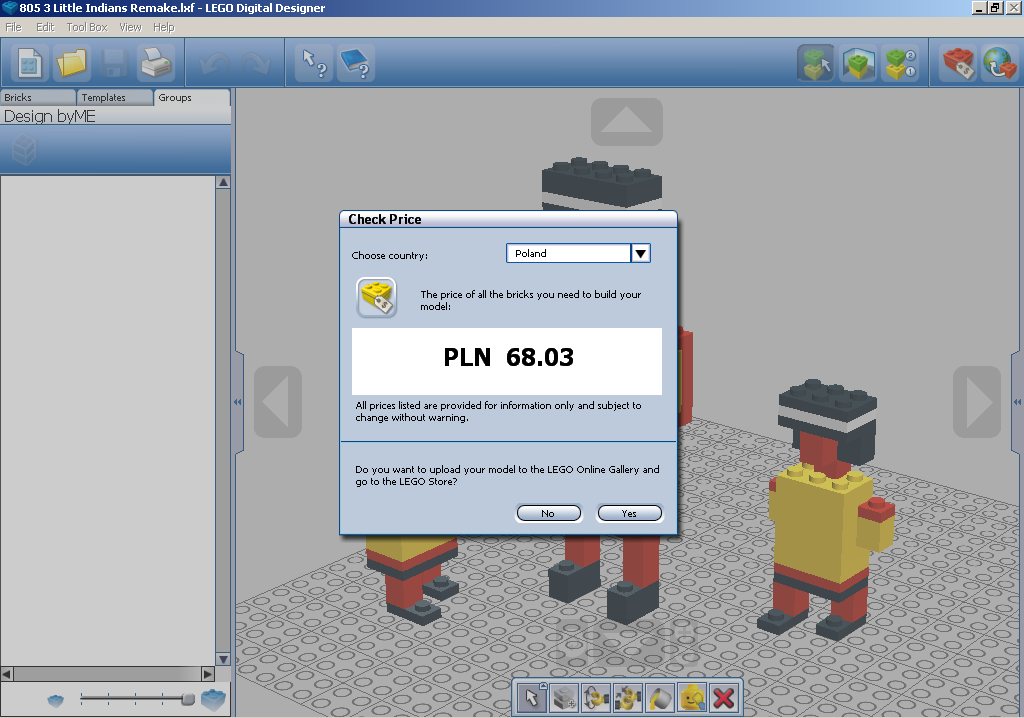Image resolution: width=1024 pixels, height=718 pixels.
Task: Restore the application window size
Action: click(x=995, y=8)
